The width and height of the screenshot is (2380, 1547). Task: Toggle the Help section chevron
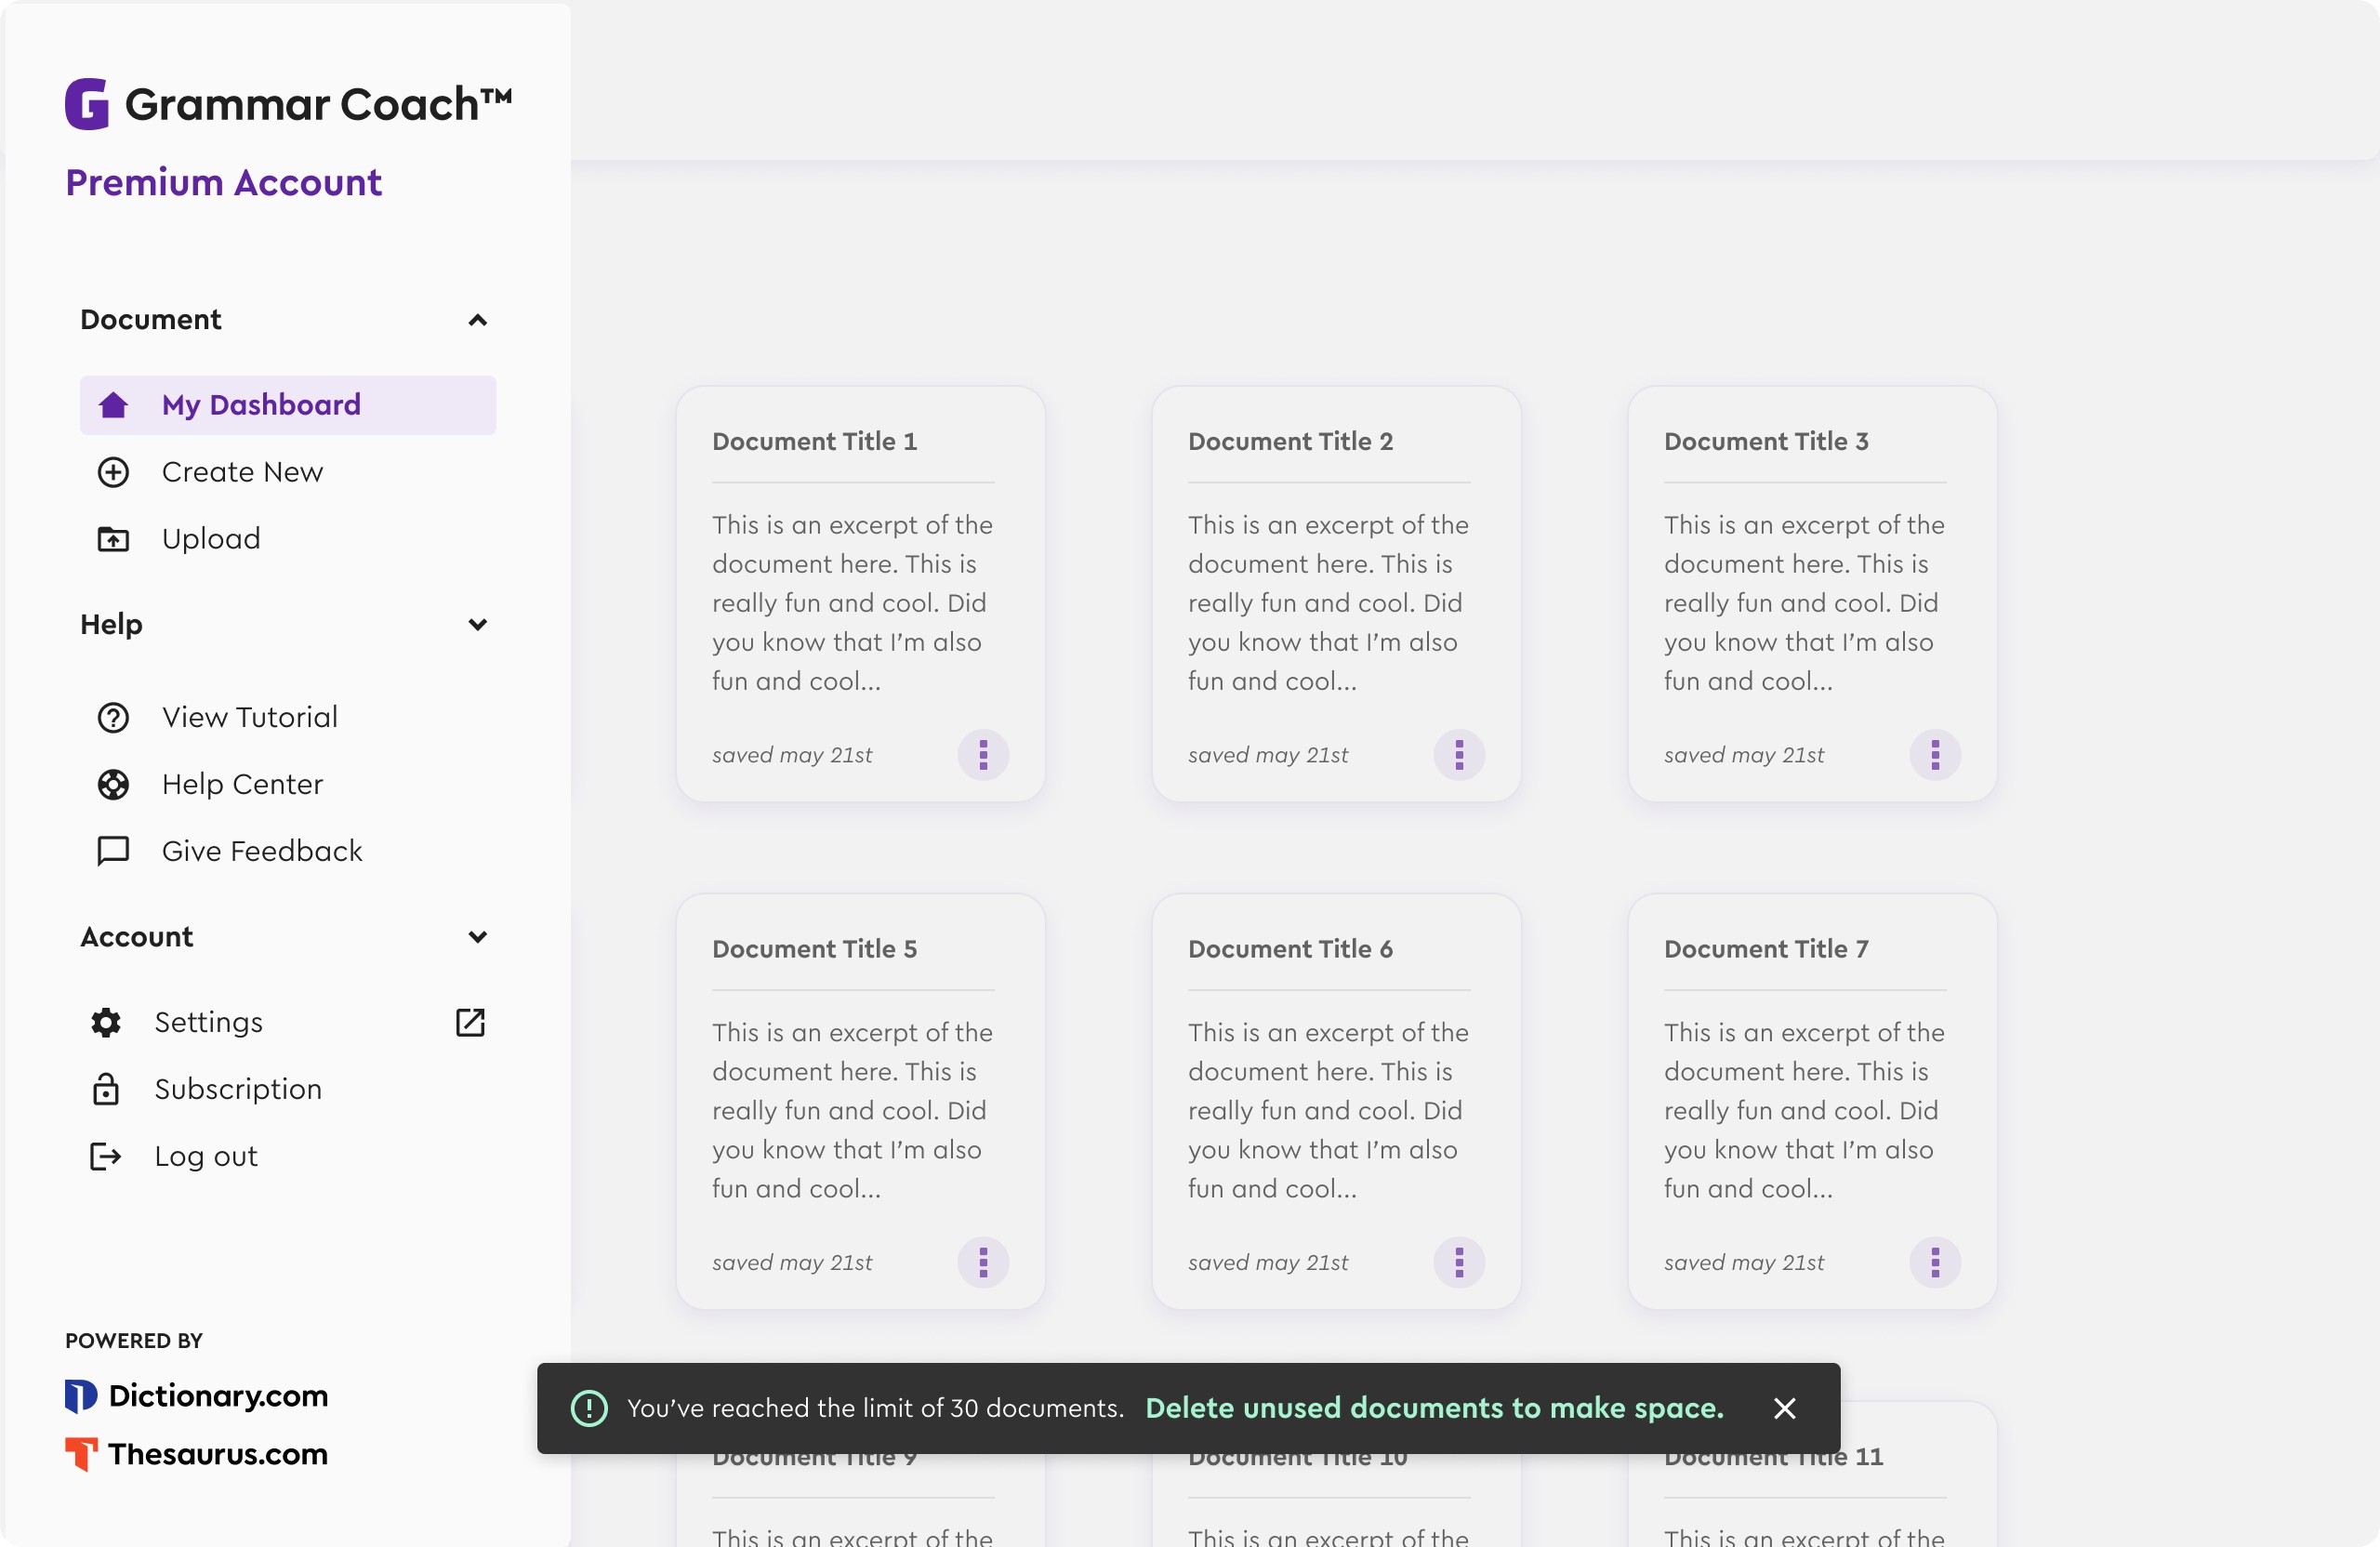pos(478,625)
